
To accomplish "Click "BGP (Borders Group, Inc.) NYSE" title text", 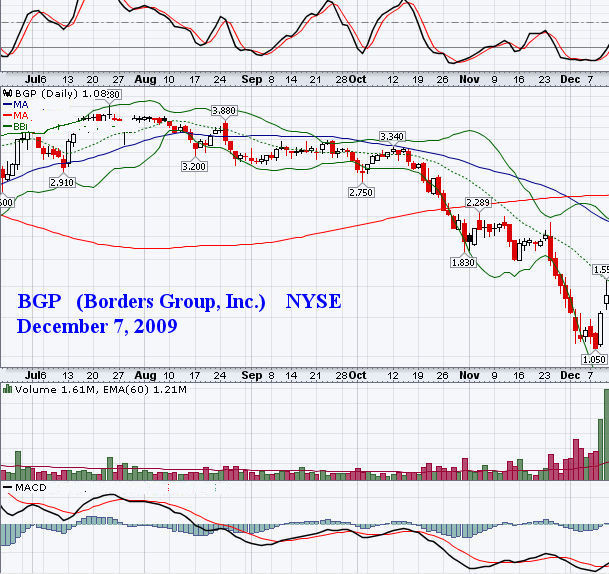I will (x=179, y=301).
